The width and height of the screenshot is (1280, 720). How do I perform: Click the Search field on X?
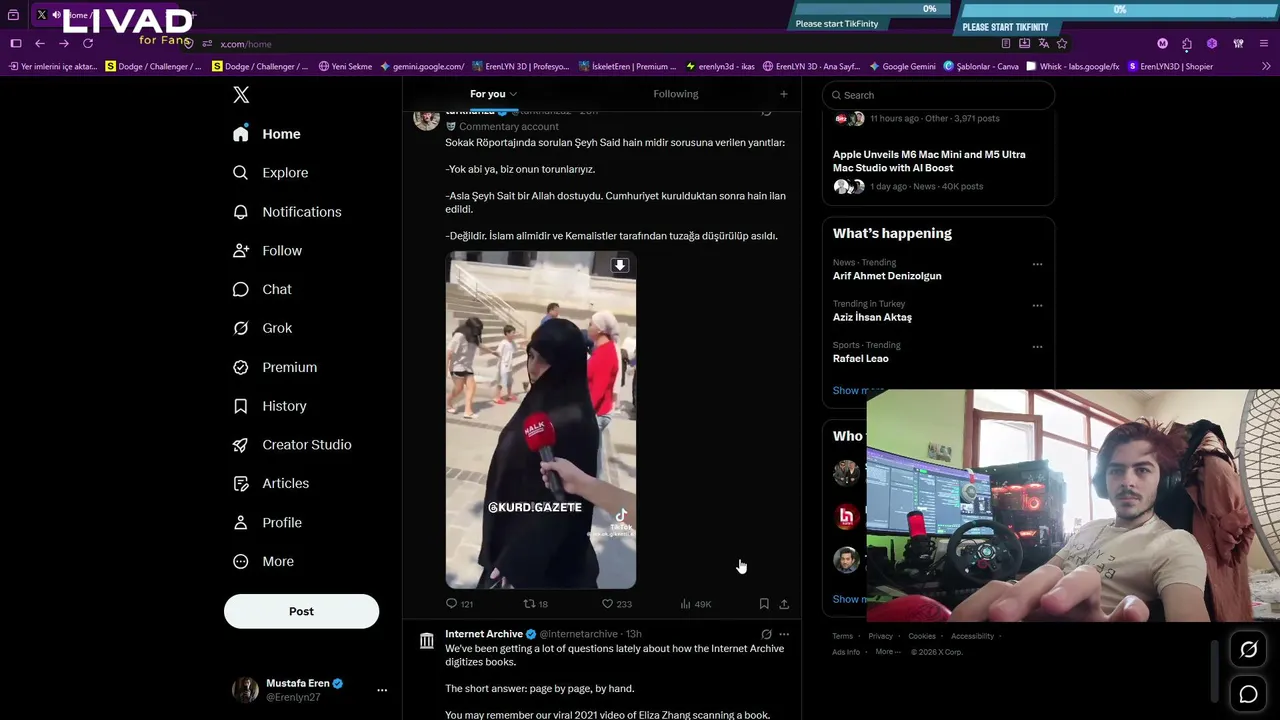click(938, 95)
